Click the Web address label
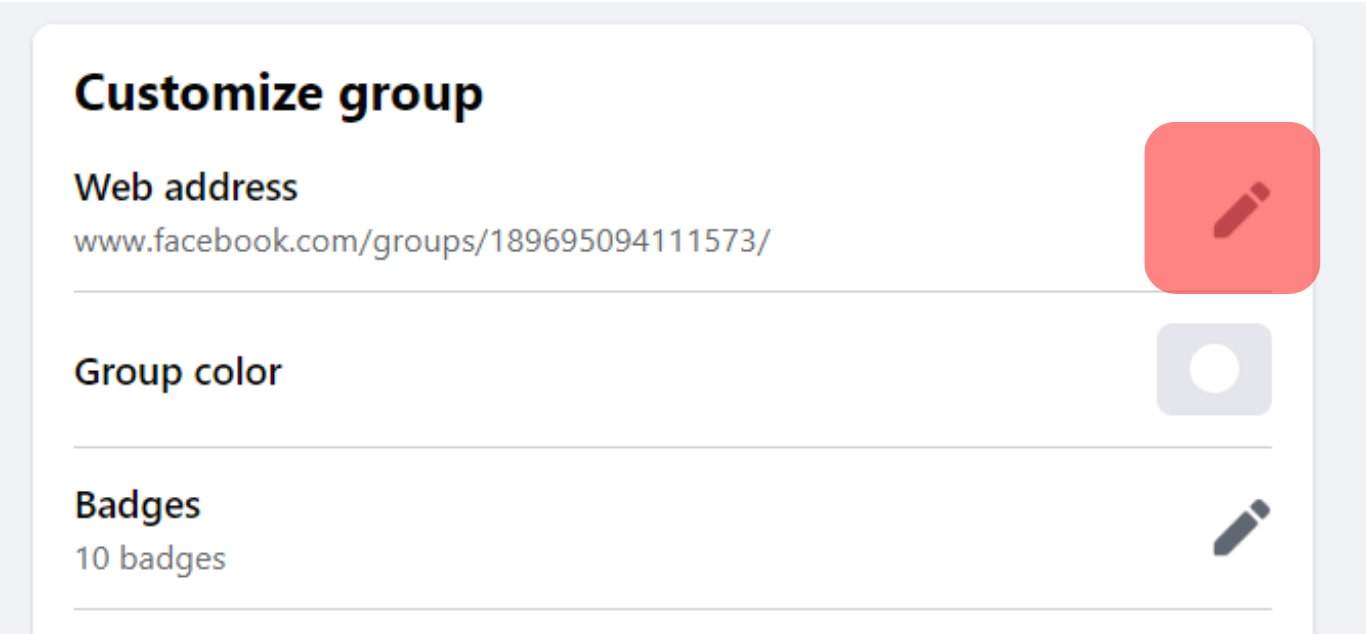Screen dimensions: 1366x634 coord(186,187)
